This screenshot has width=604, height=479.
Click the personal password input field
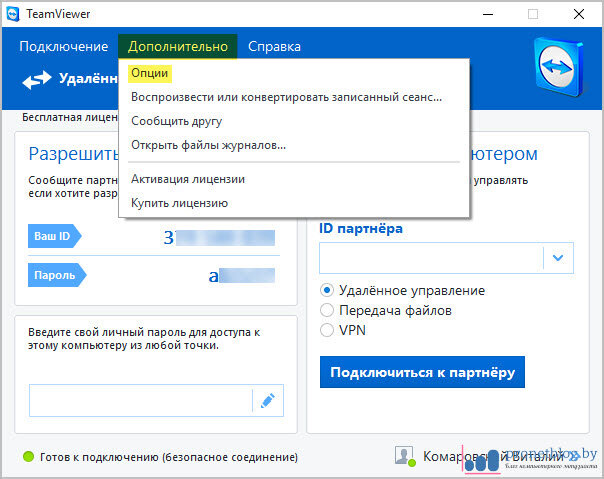(x=141, y=400)
